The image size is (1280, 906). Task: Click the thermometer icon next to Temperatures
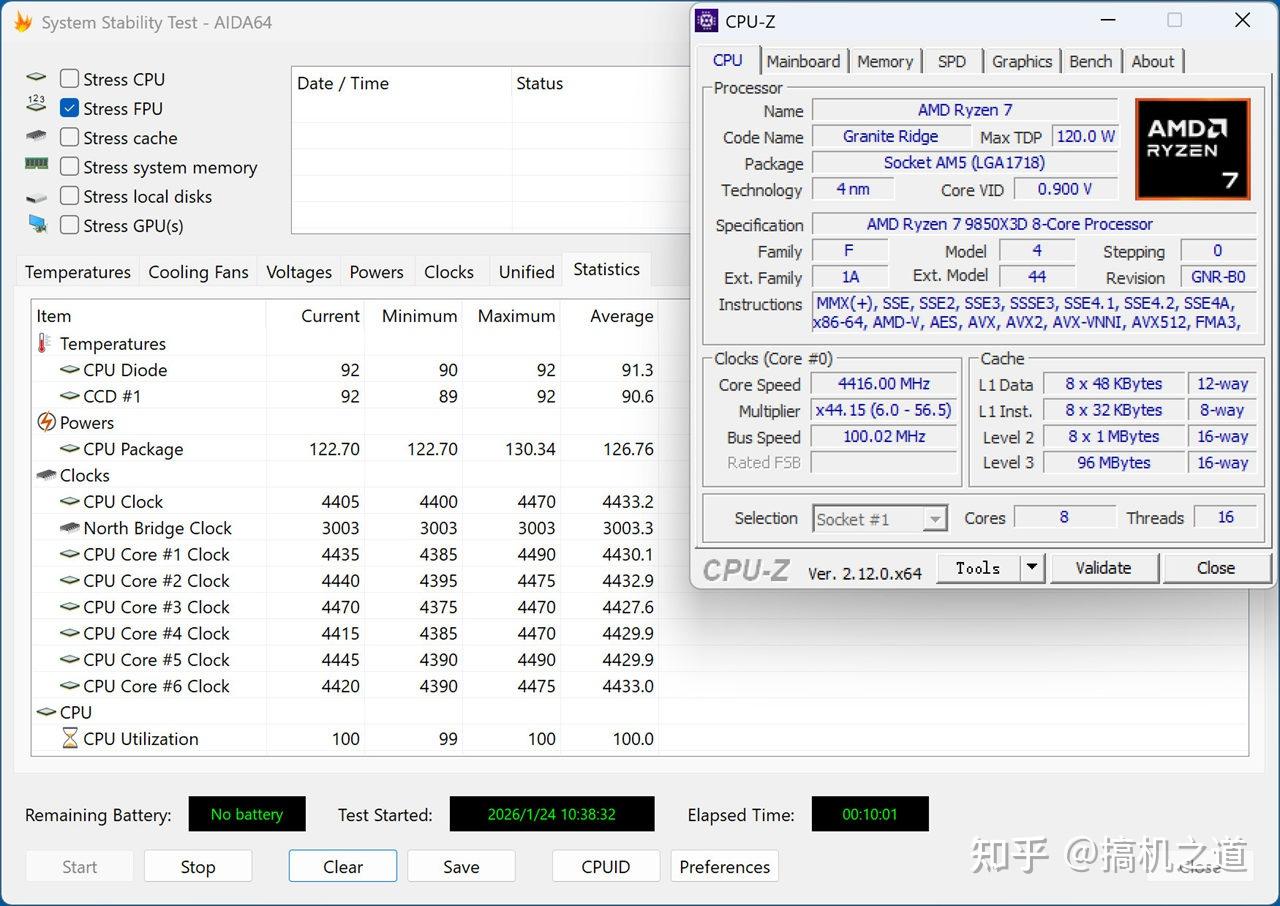44,343
